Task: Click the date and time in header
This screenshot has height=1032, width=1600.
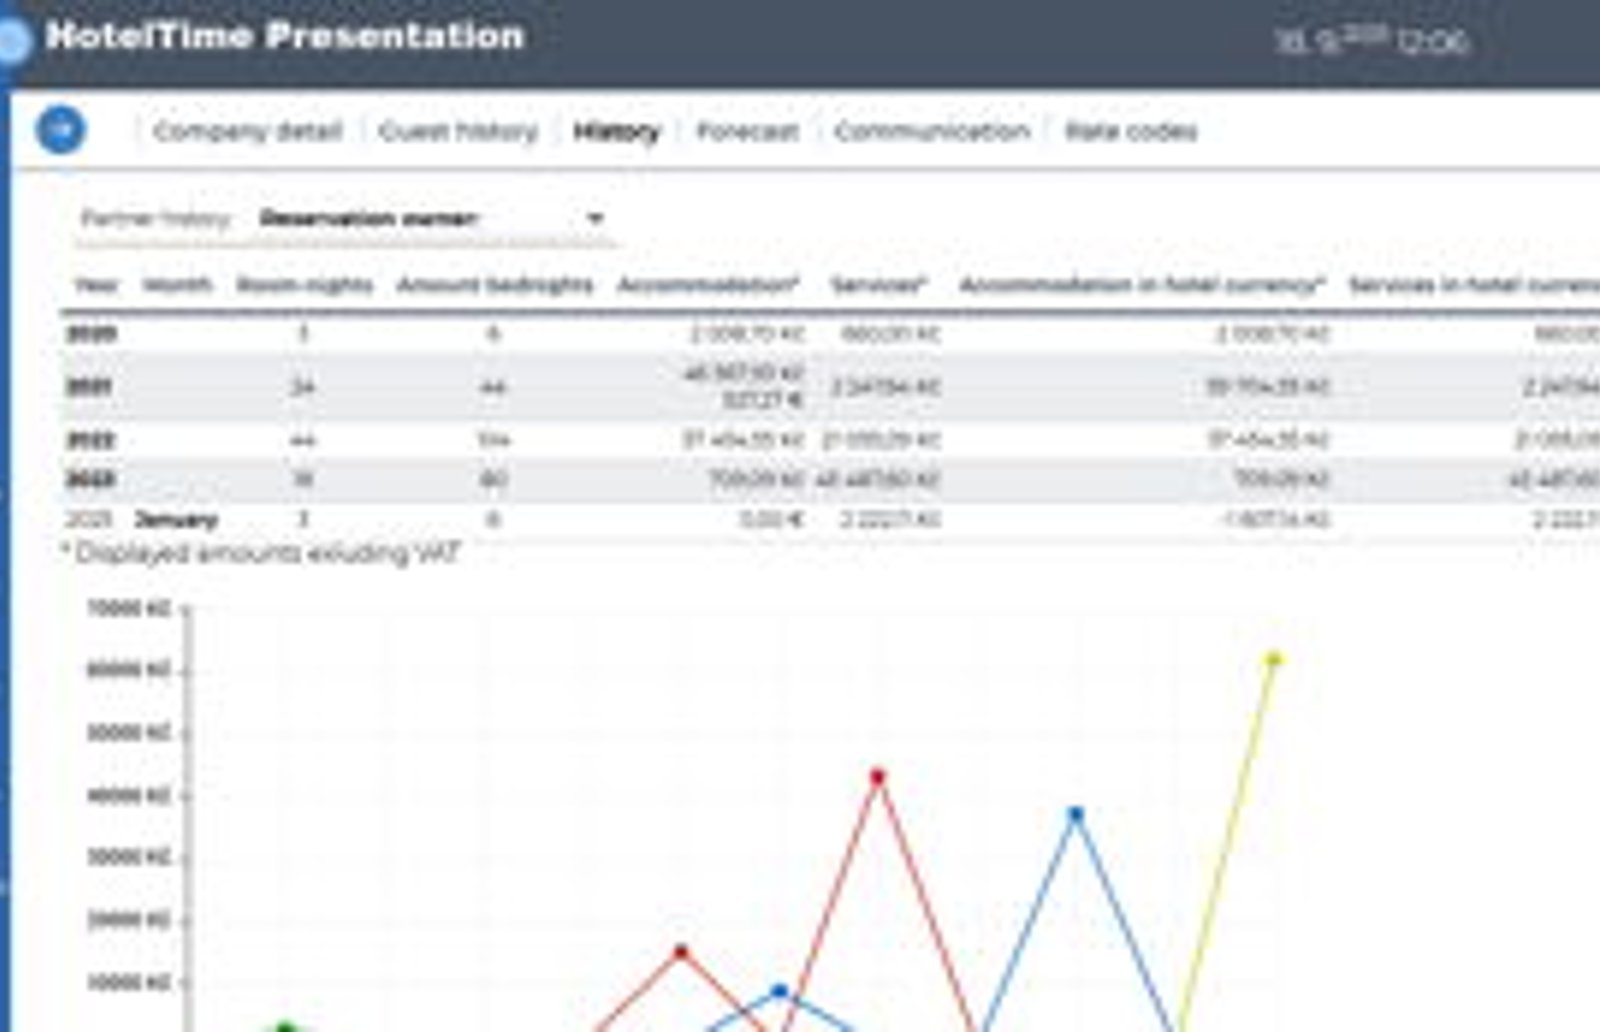Action: (x=1371, y=41)
